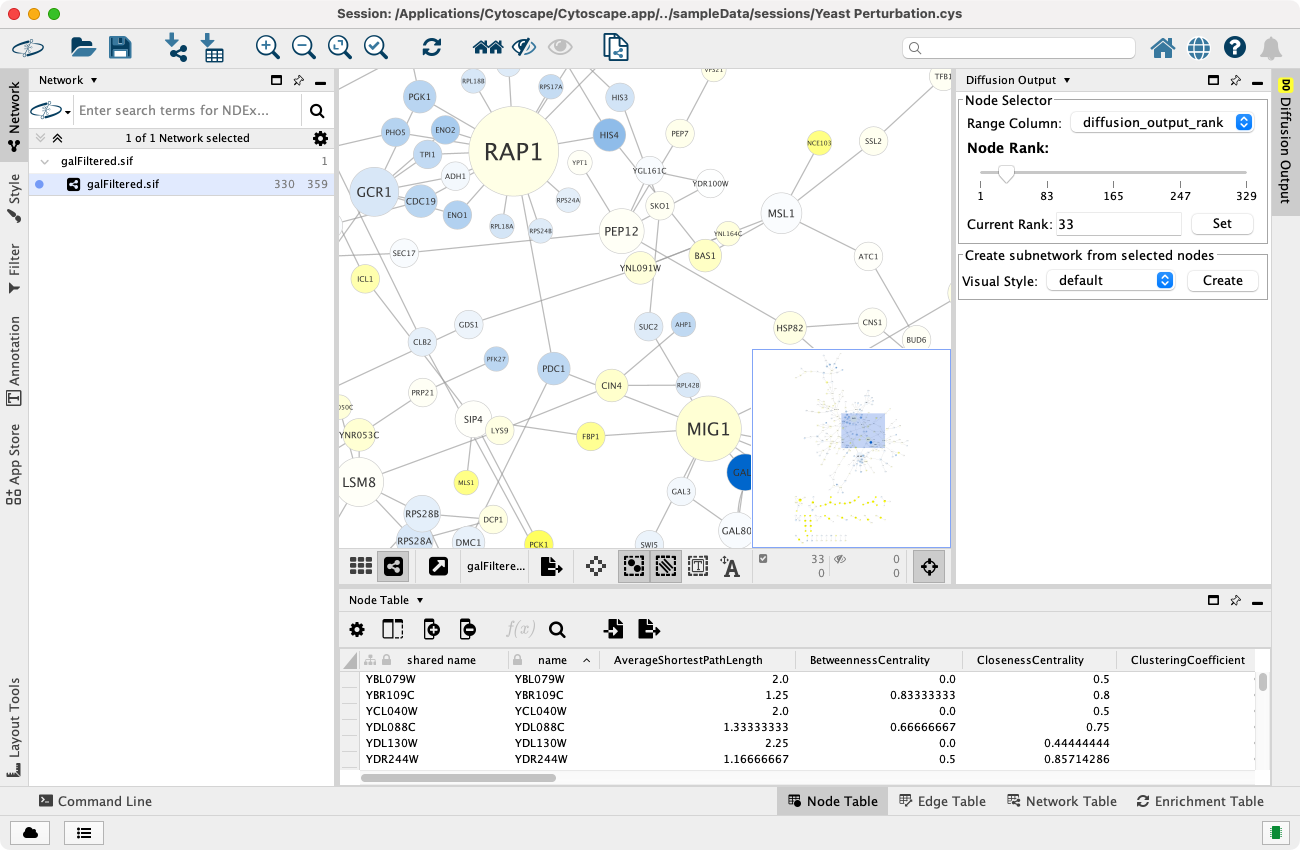Click the Create subnetwork button
This screenshot has height=850, width=1300.
click(1221, 280)
